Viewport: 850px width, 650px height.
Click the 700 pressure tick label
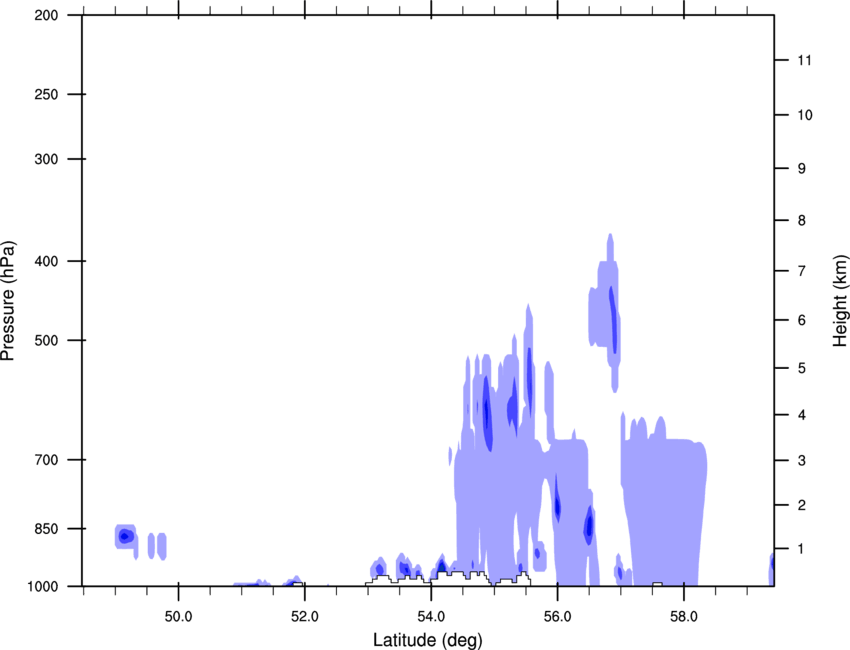click(46, 460)
